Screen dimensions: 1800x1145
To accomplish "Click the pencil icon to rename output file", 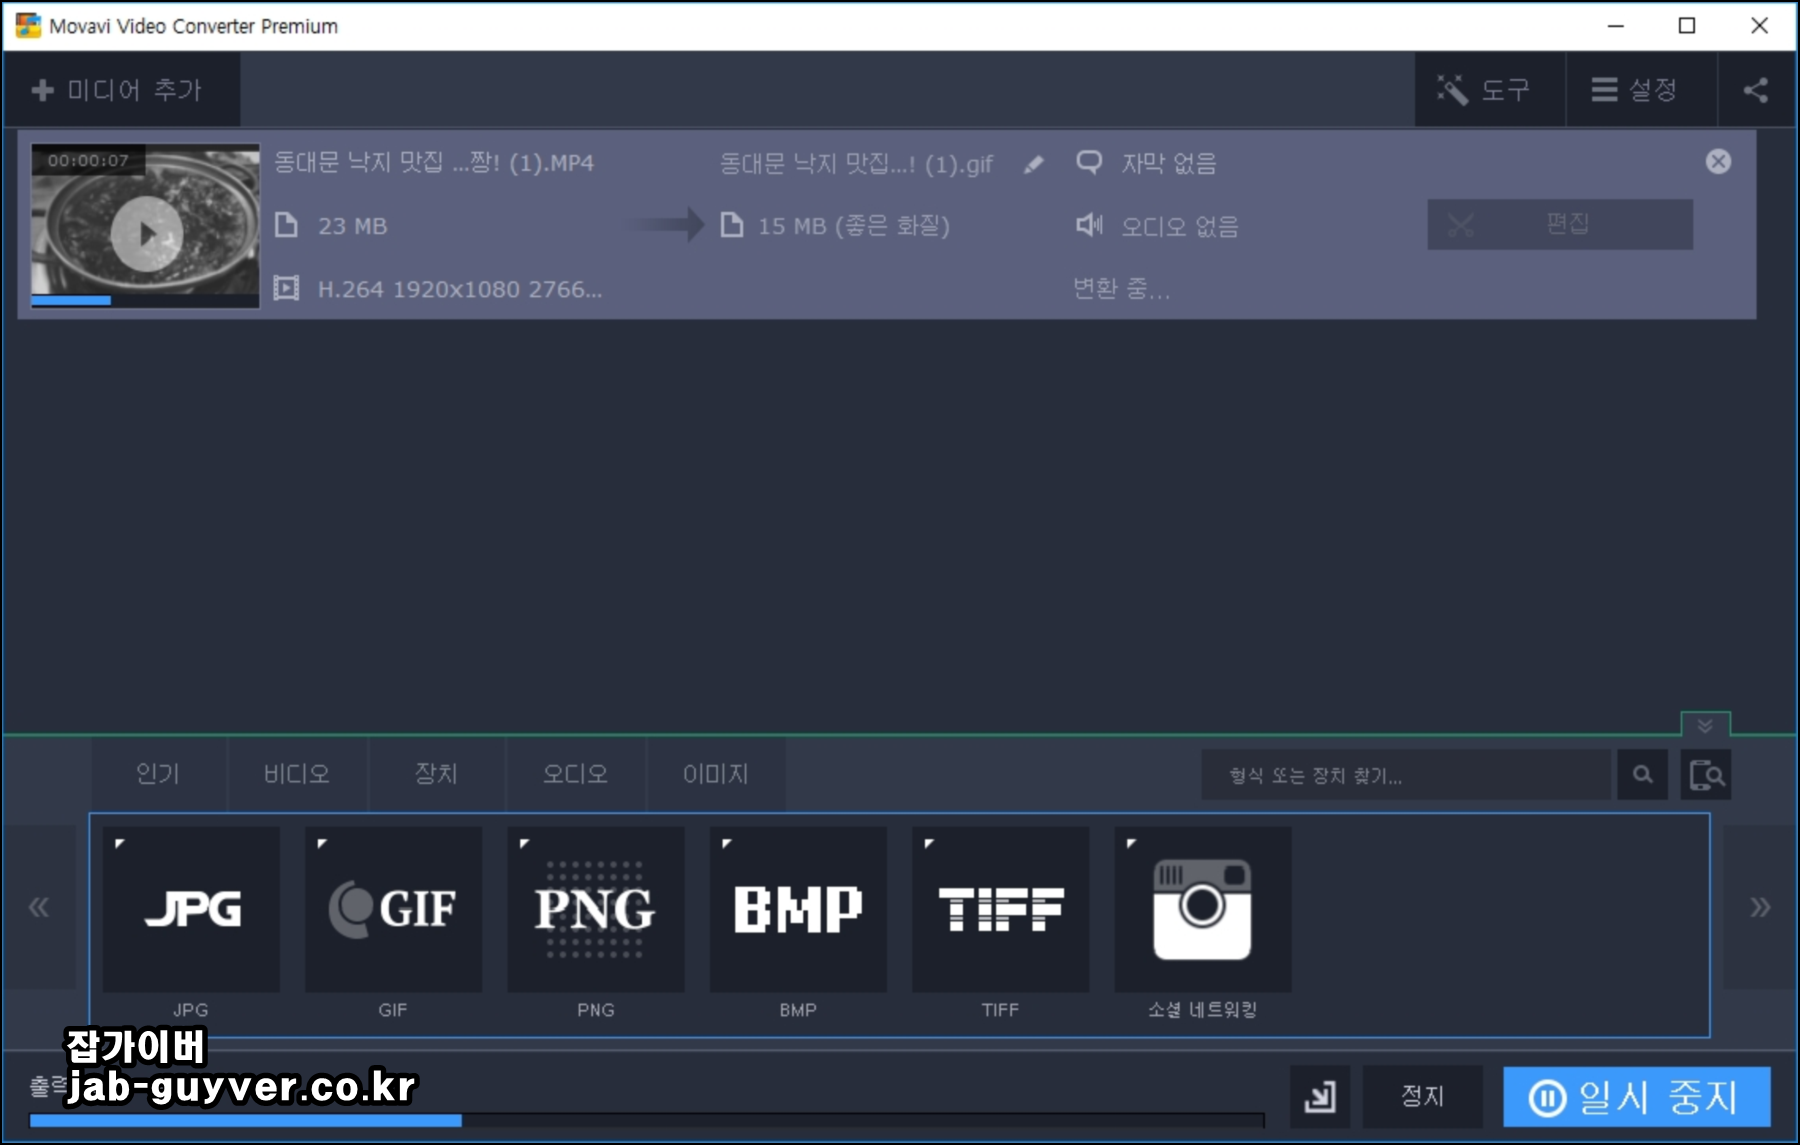I will click(x=1034, y=164).
